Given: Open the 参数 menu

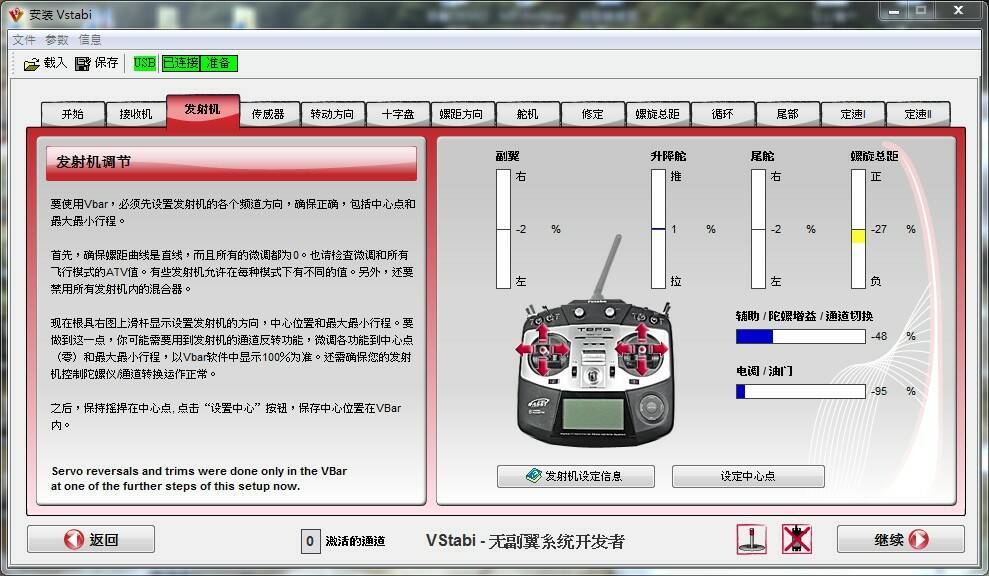Looking at the screenshot, I should pos(57,40).
